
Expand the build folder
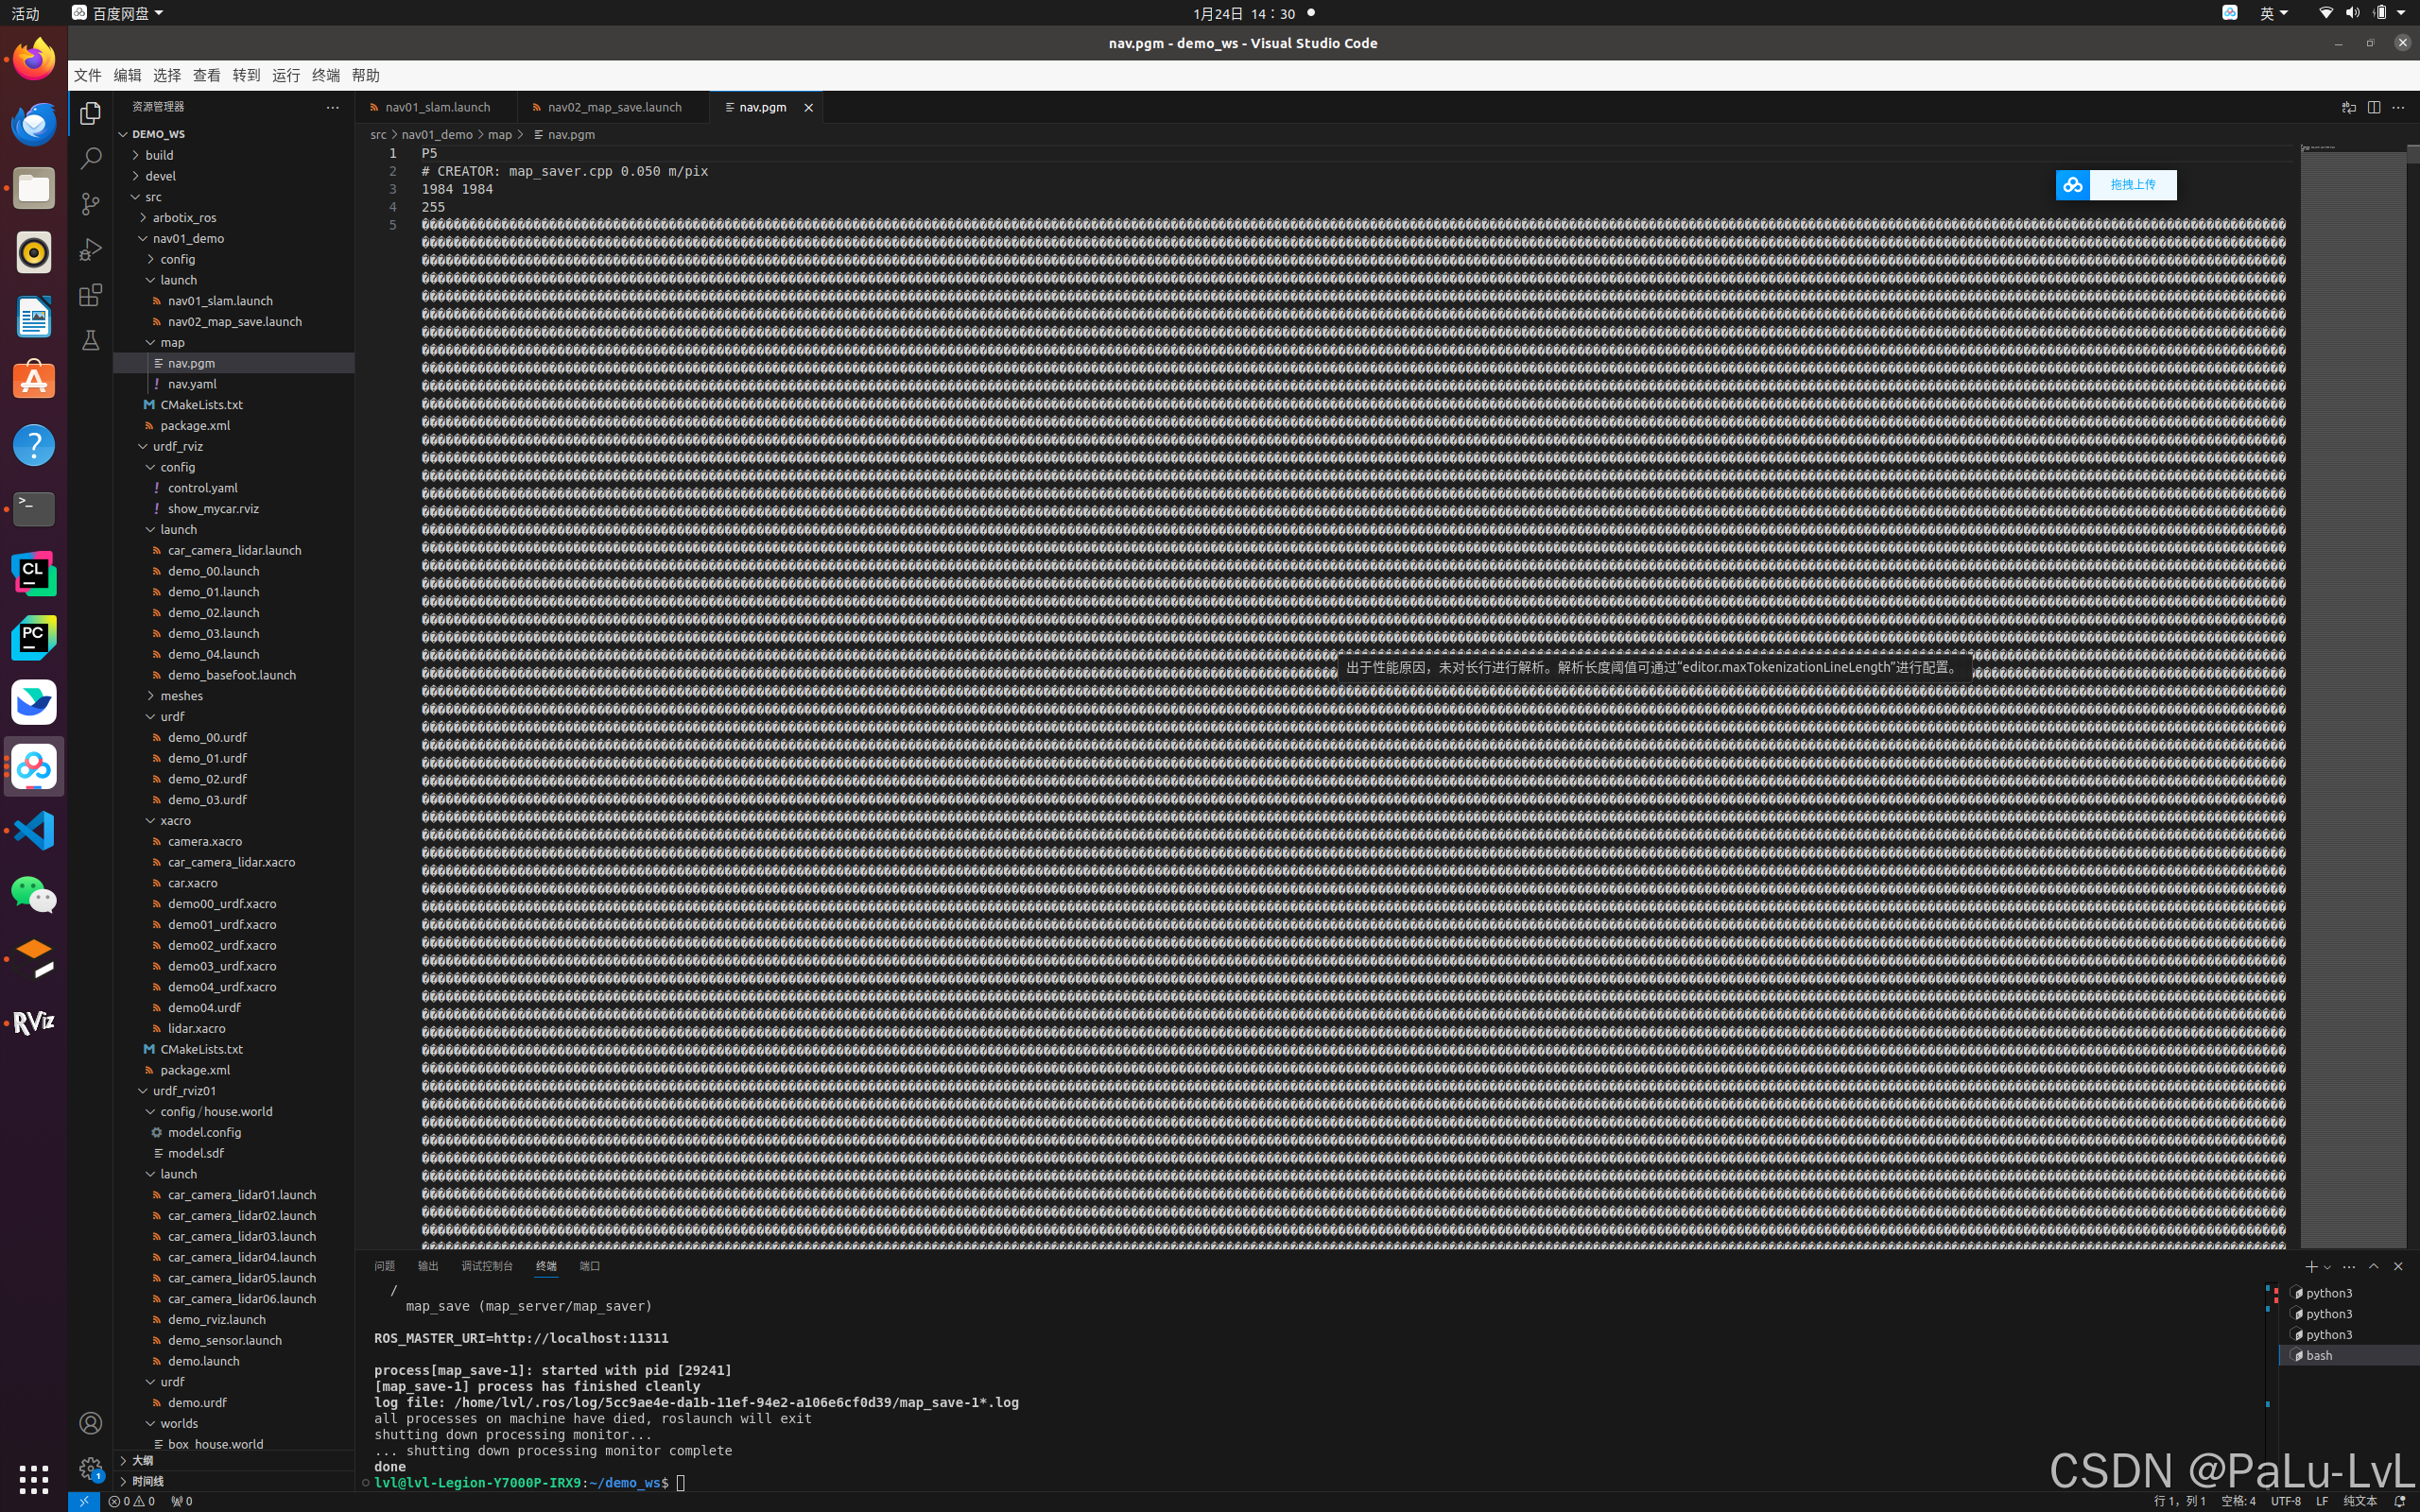click(159, 155)
